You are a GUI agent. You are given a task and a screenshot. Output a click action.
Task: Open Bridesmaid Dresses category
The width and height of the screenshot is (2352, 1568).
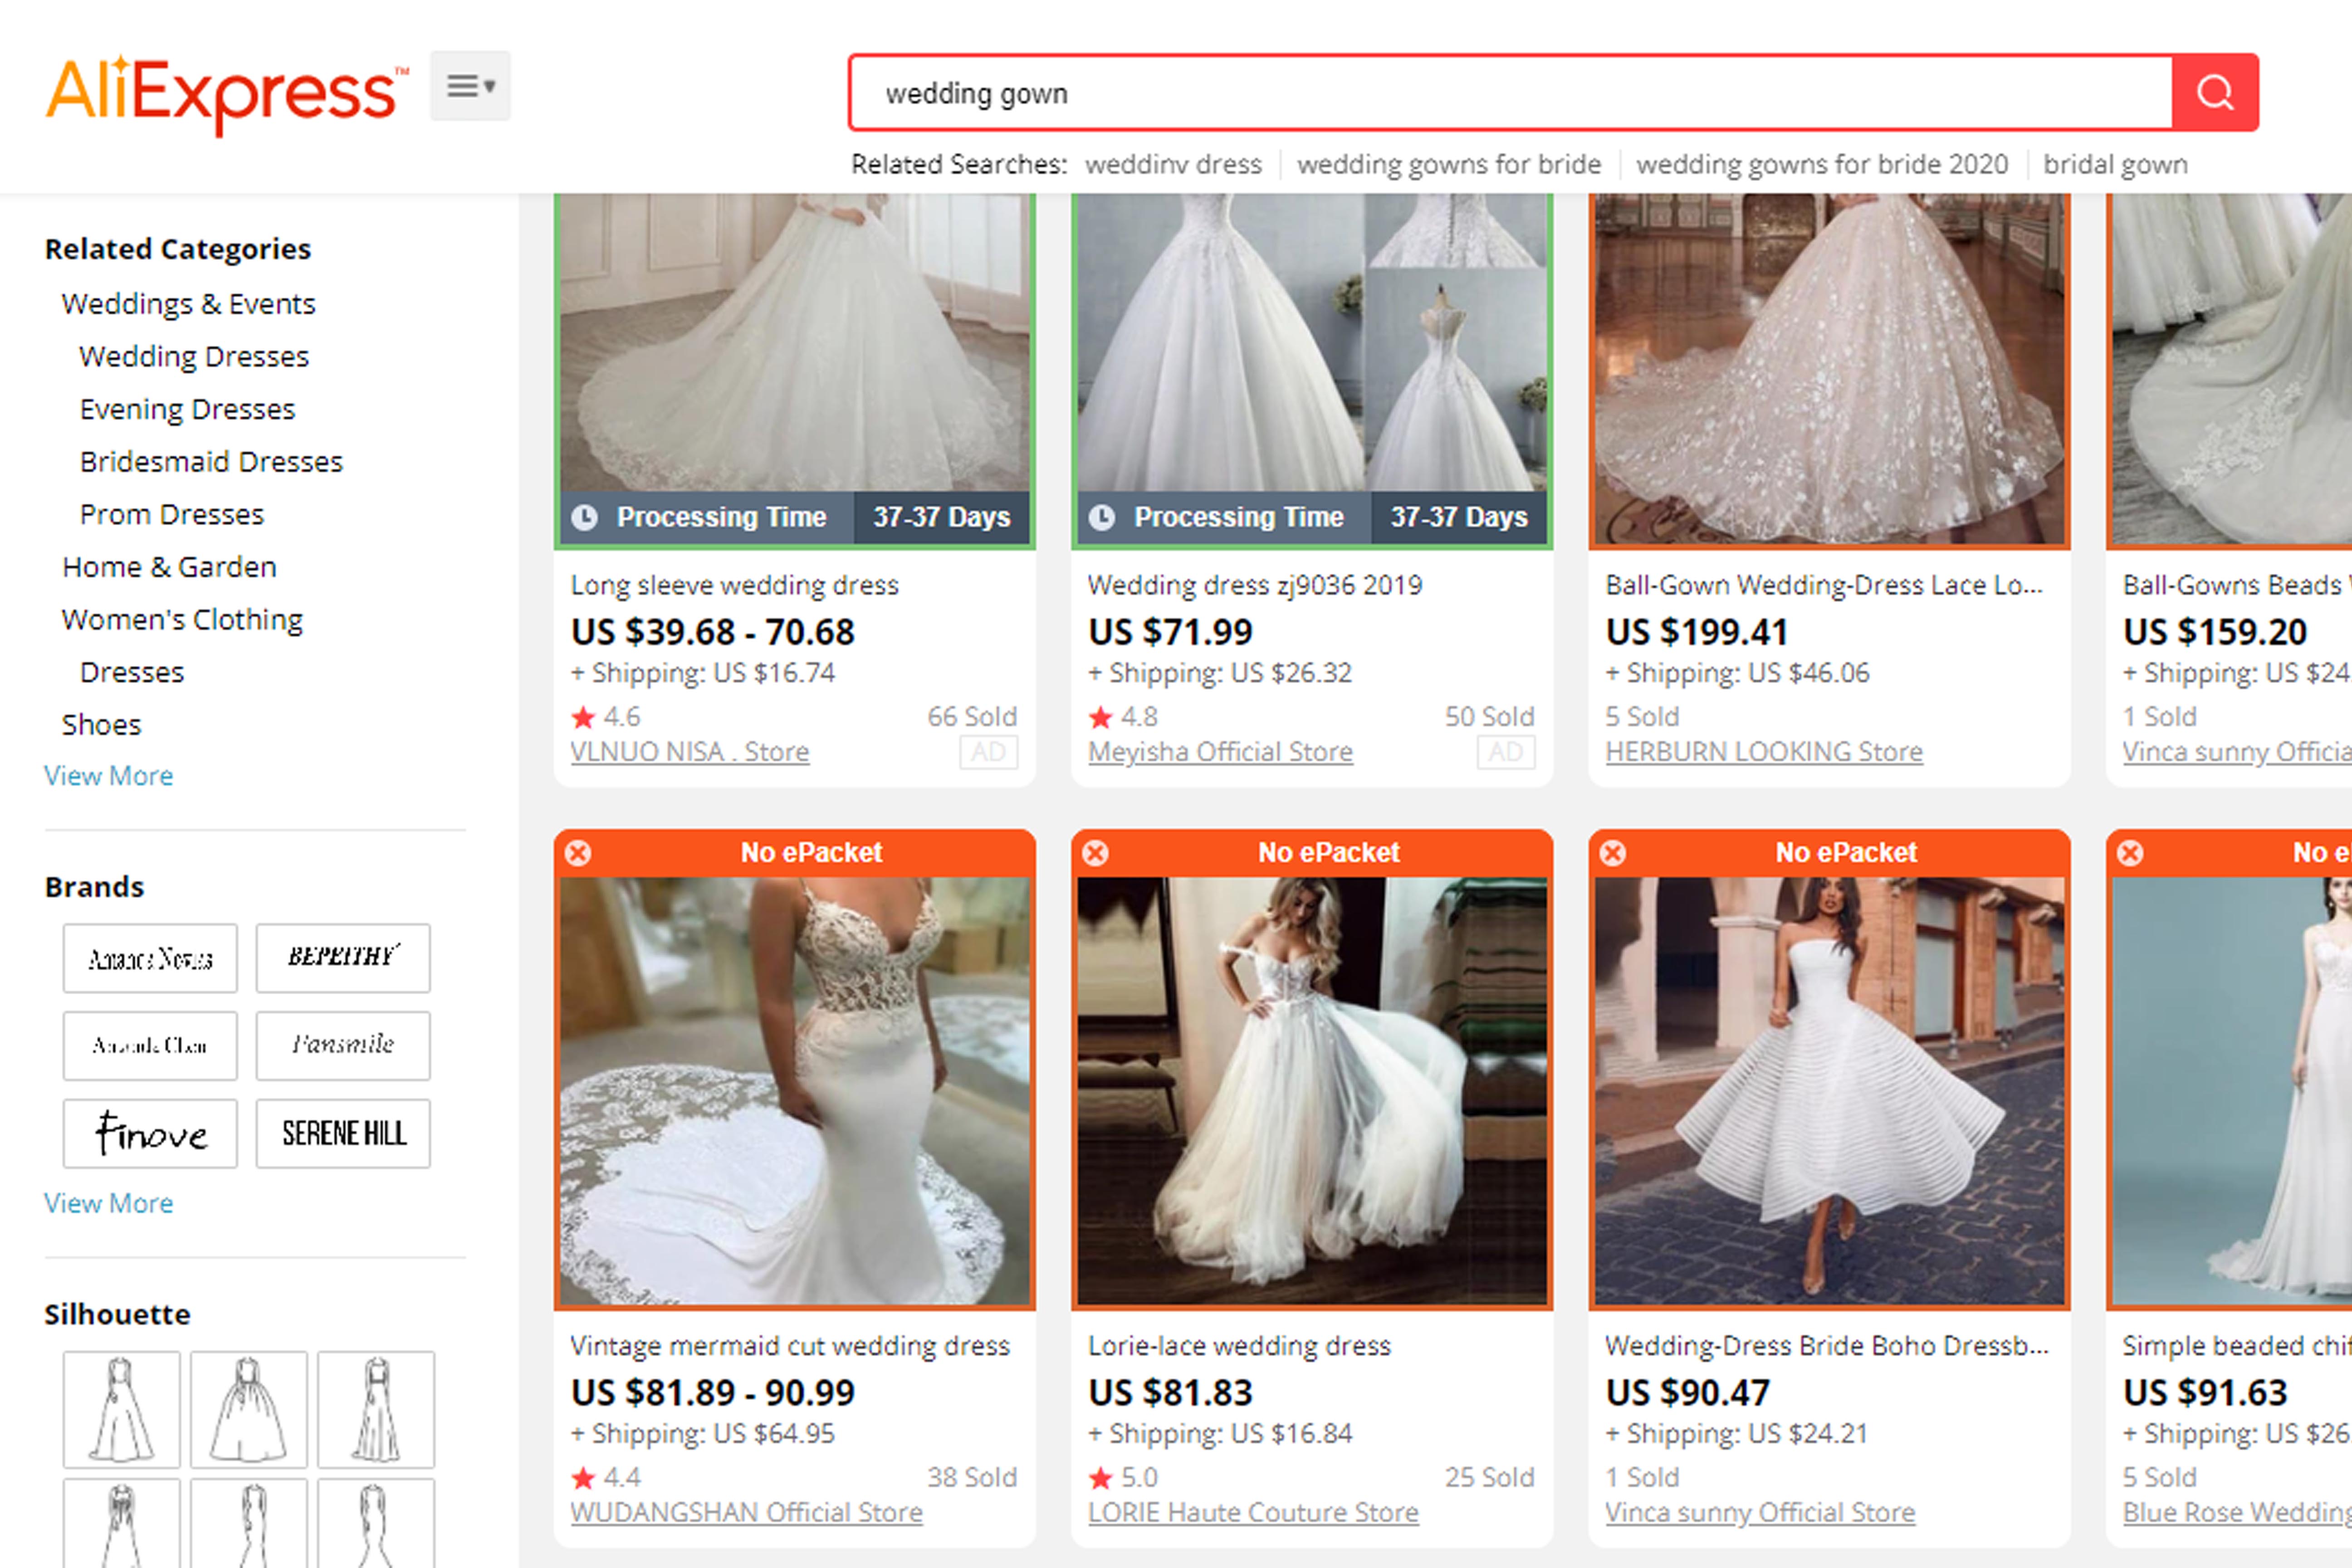[x=211, y=462]
